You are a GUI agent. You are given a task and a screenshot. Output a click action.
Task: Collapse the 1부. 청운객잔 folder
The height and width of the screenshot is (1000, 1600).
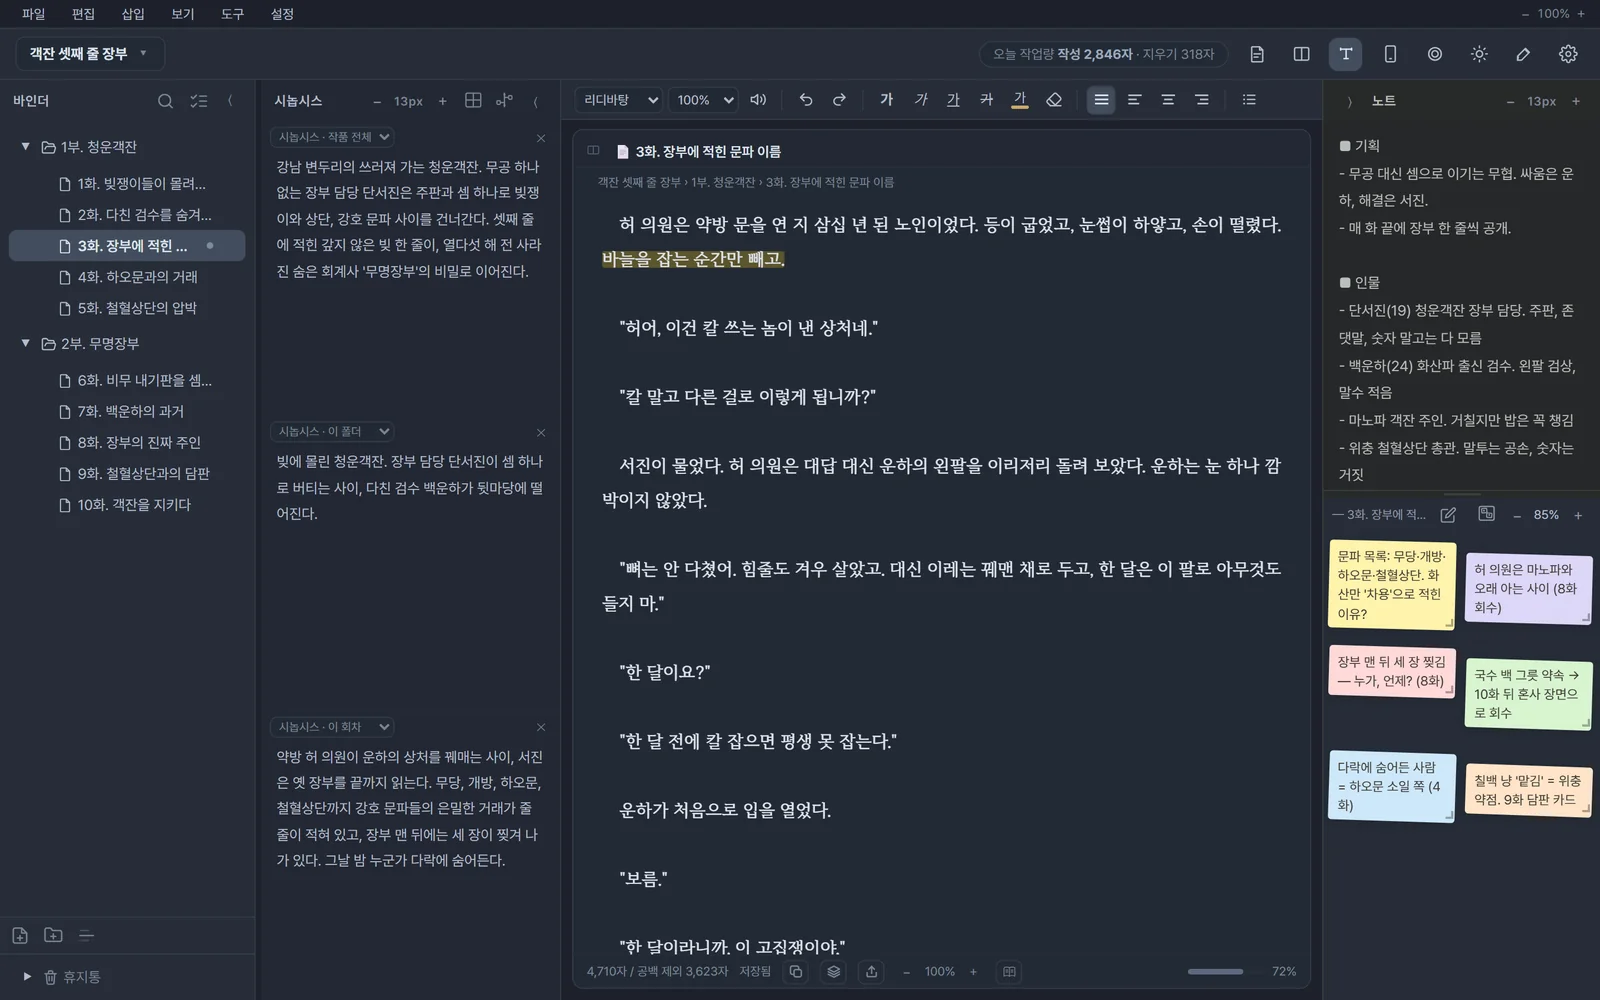point(26,147)
